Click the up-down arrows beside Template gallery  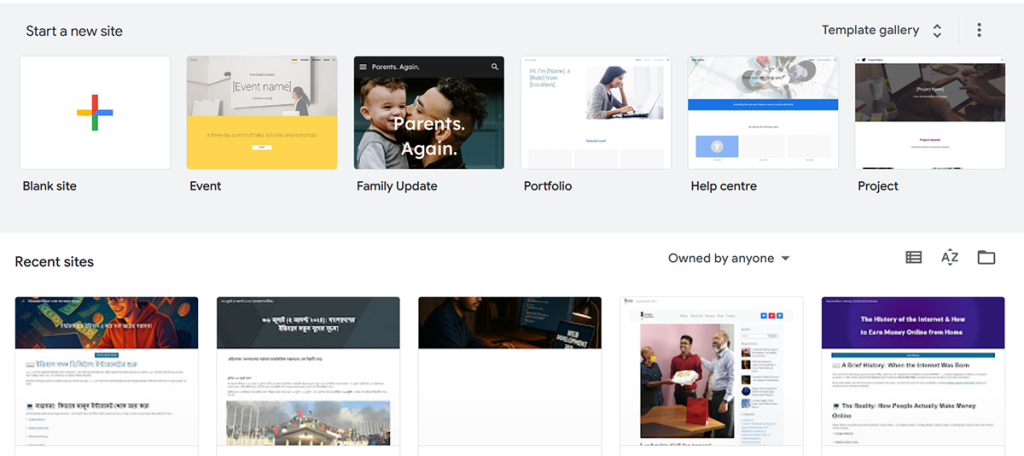click(937, 31)
